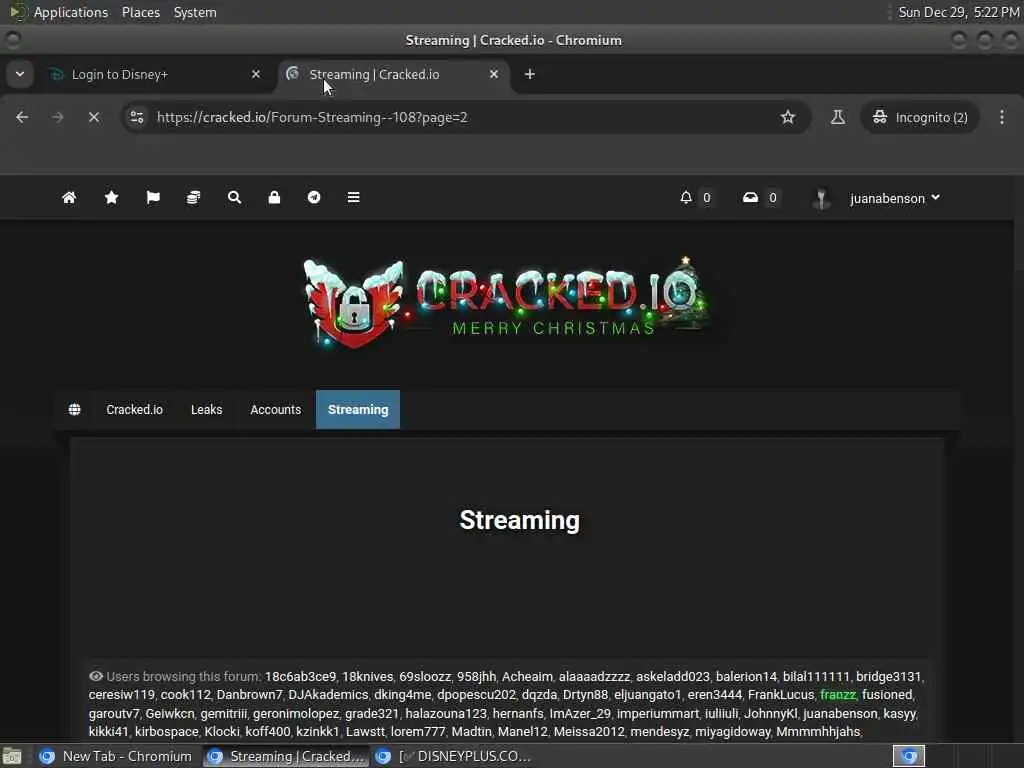
Task: Open the forum search magnifier icon
Action: tap(234, 197)
